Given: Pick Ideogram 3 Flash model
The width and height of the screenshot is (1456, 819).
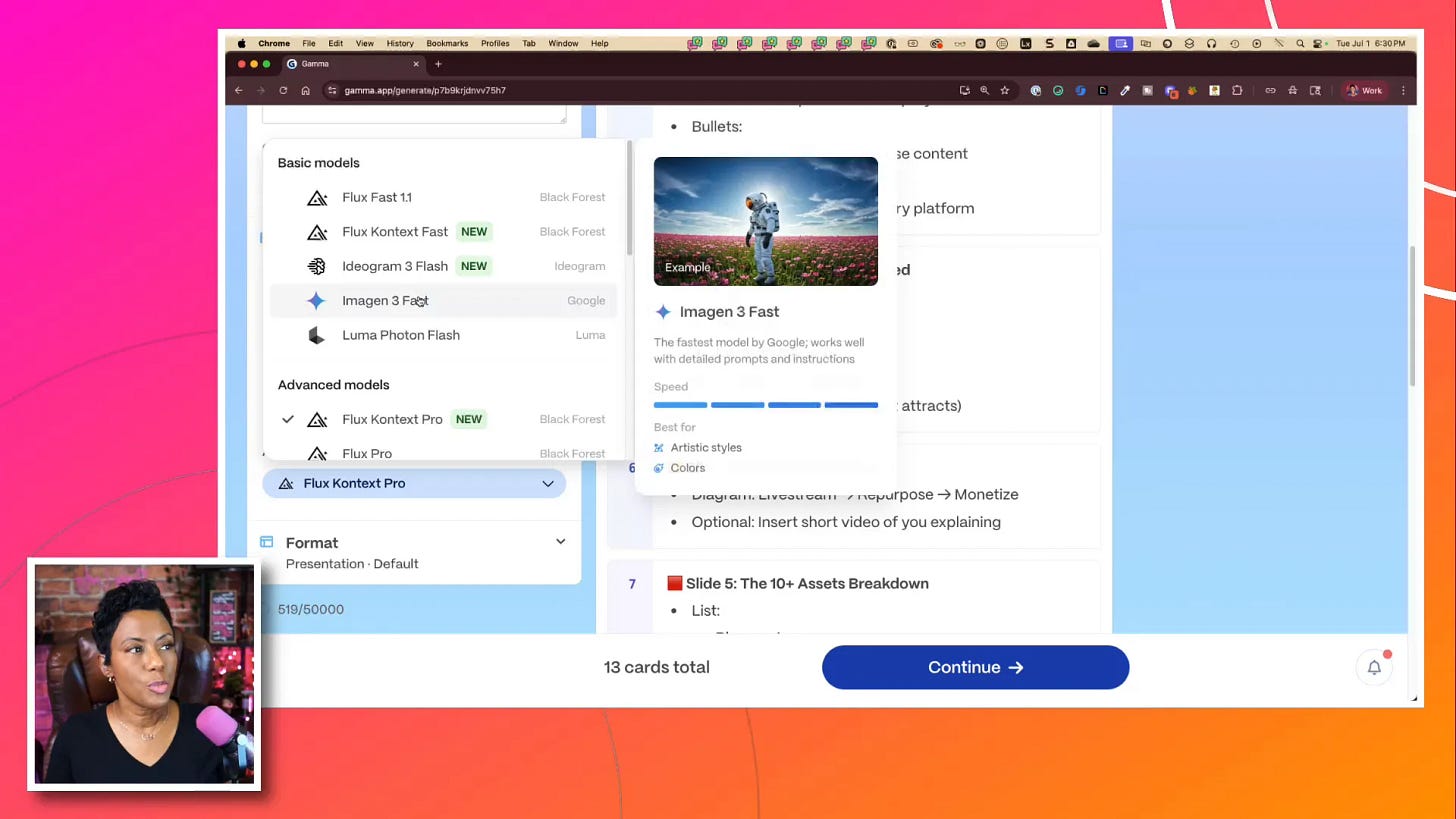Looking at the screenshot, I should click(443, 266).
